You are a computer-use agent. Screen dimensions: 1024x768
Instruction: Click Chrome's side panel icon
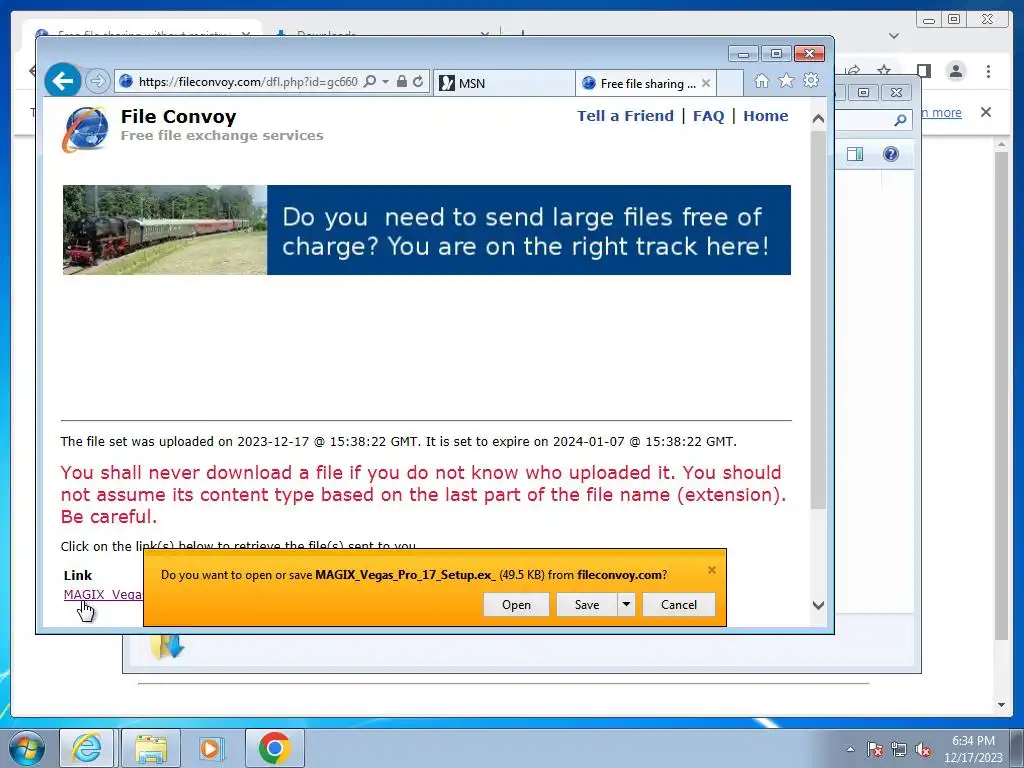(x=923, y=71)
